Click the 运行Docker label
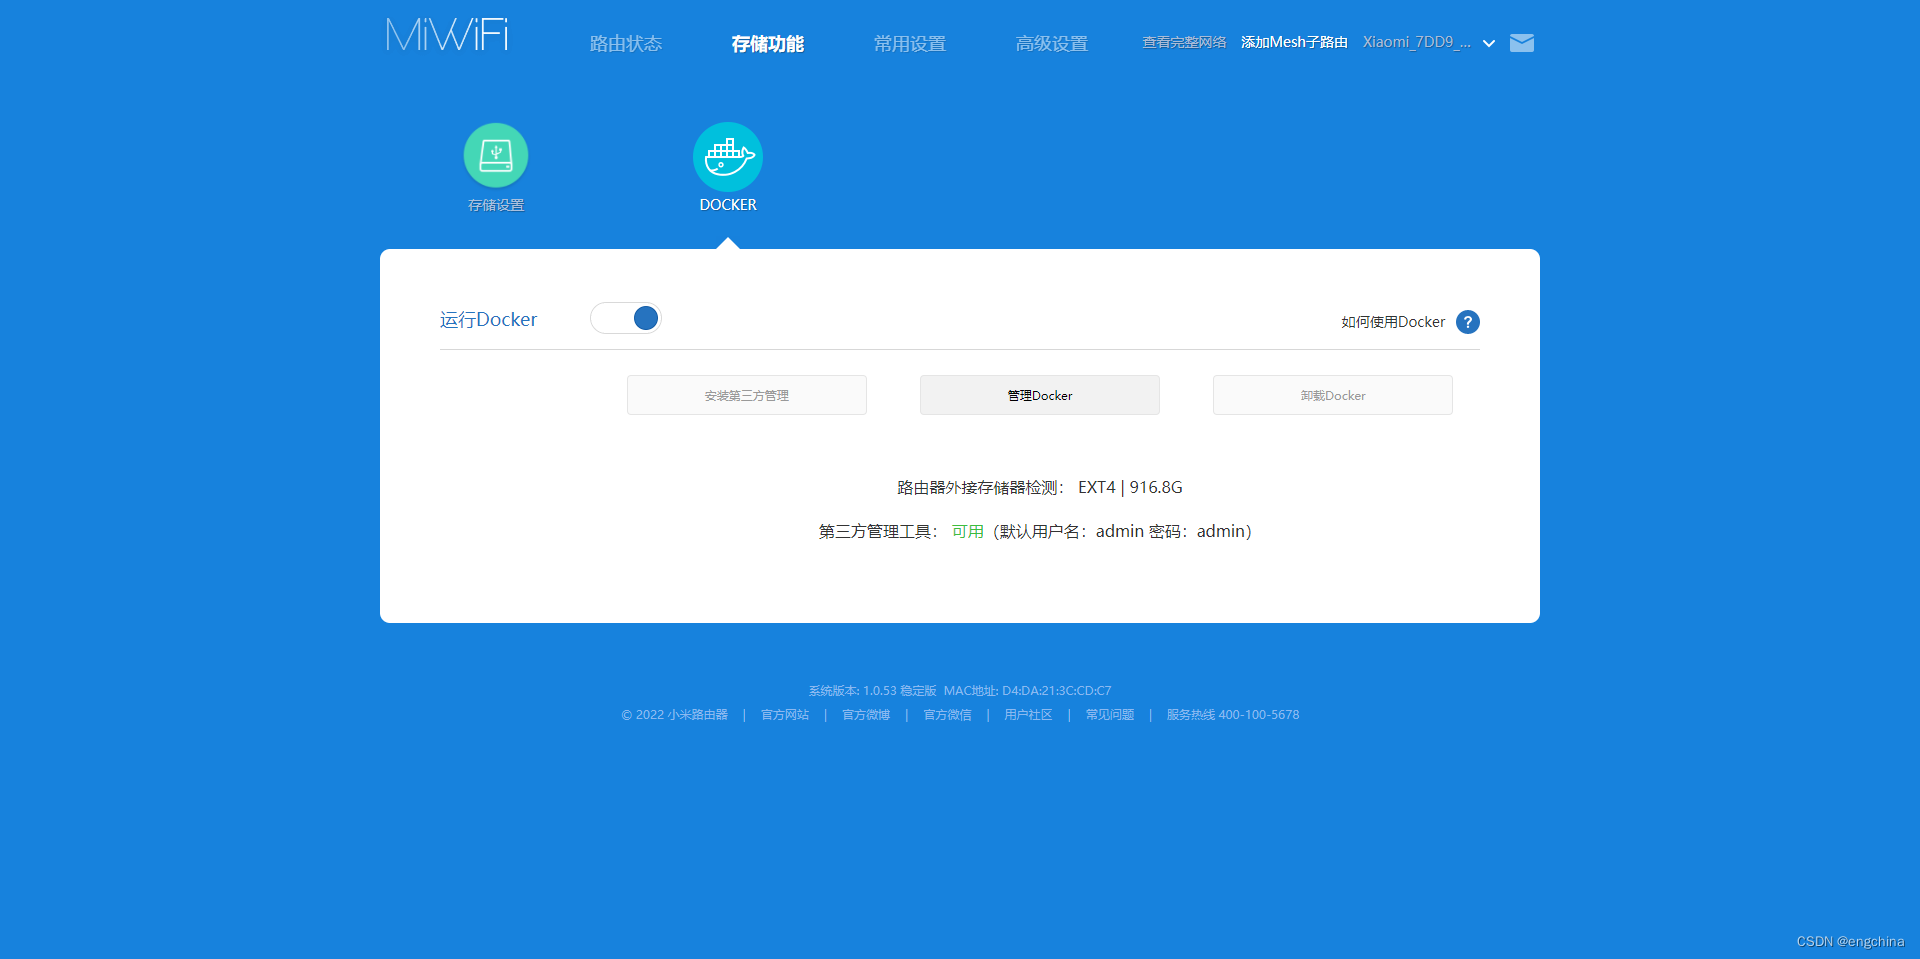This screenshot has width=1920, height=959. (x=489, y=320)
